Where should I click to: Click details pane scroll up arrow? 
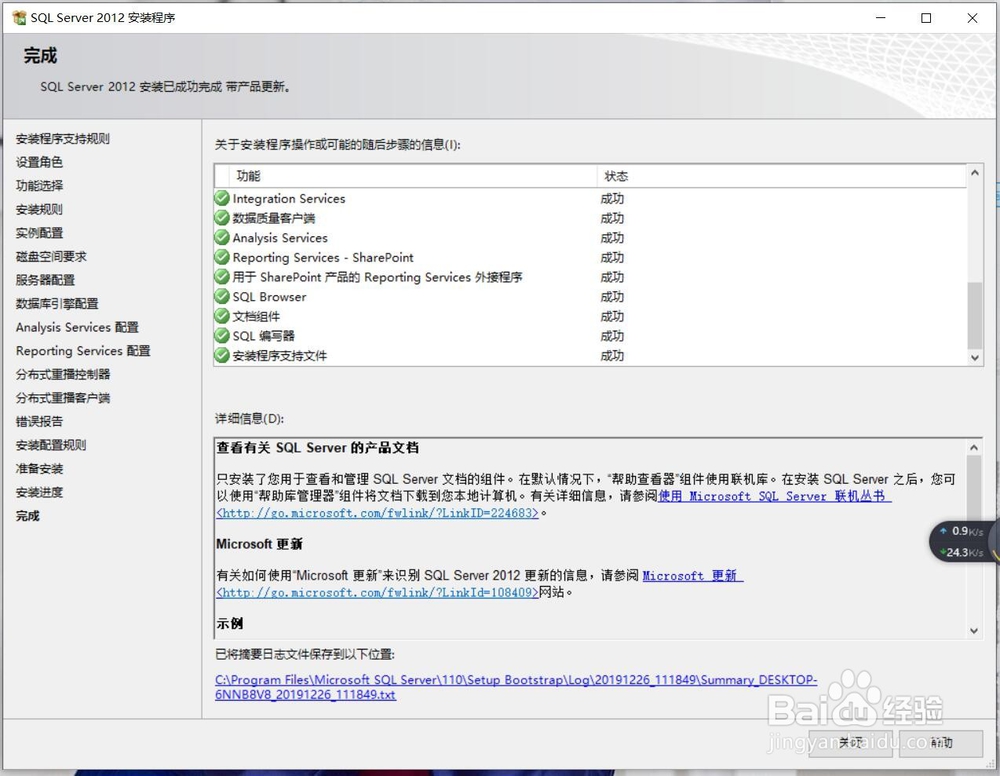click(974, 448)
